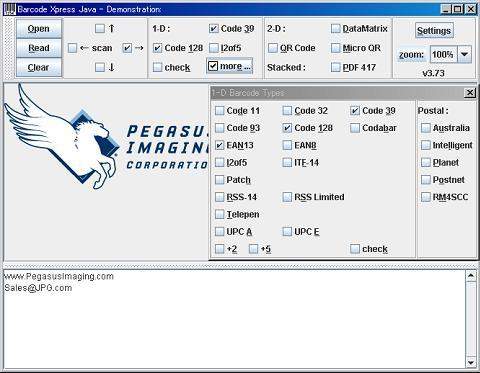
Task: Uncheck Code 128 in Barcode Types panel
Action: pyautogui.click(x=287, y=128)
